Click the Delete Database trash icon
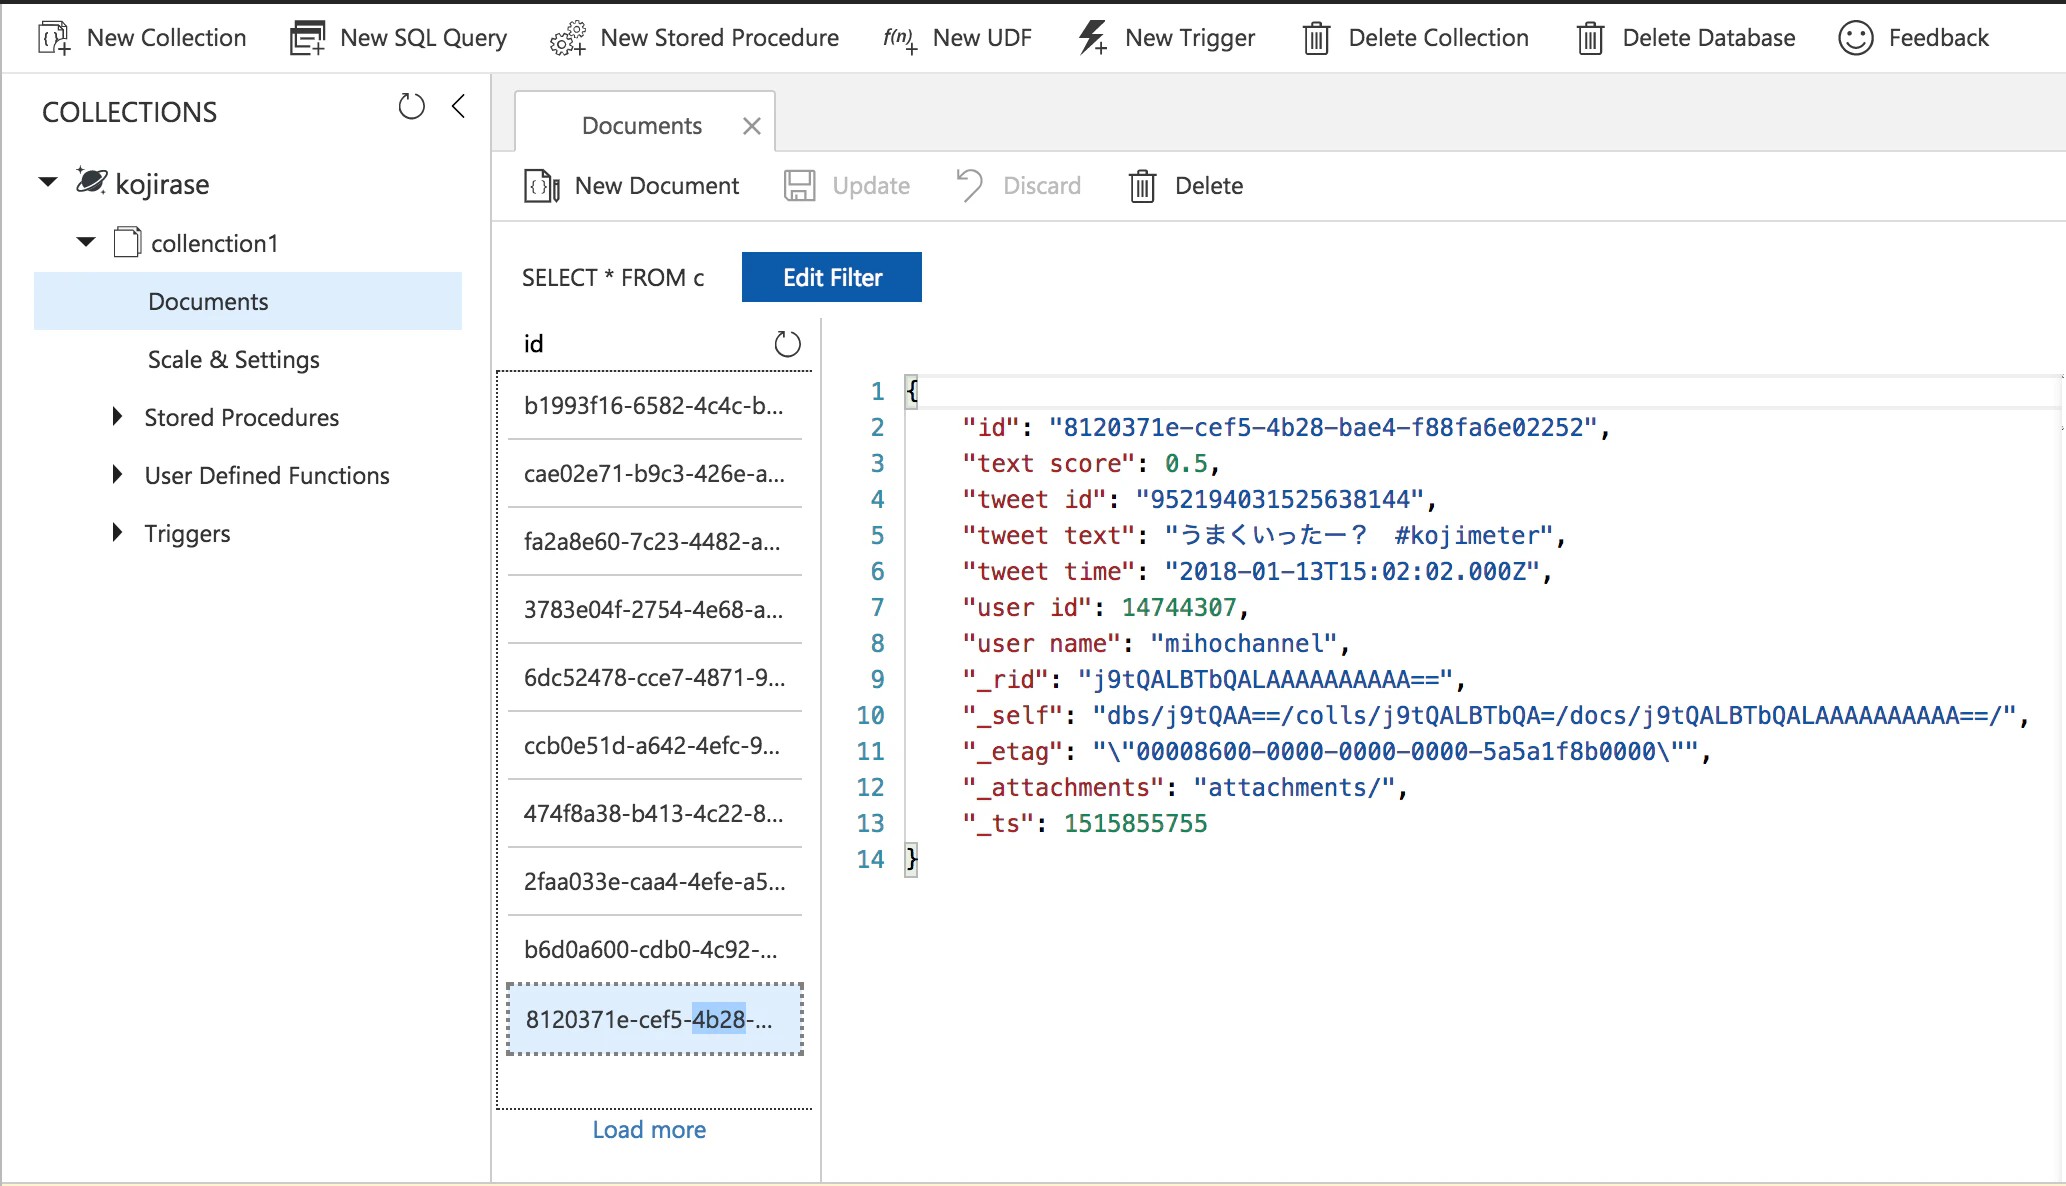This screenshot has width=2066, height=1186. 1590,38
